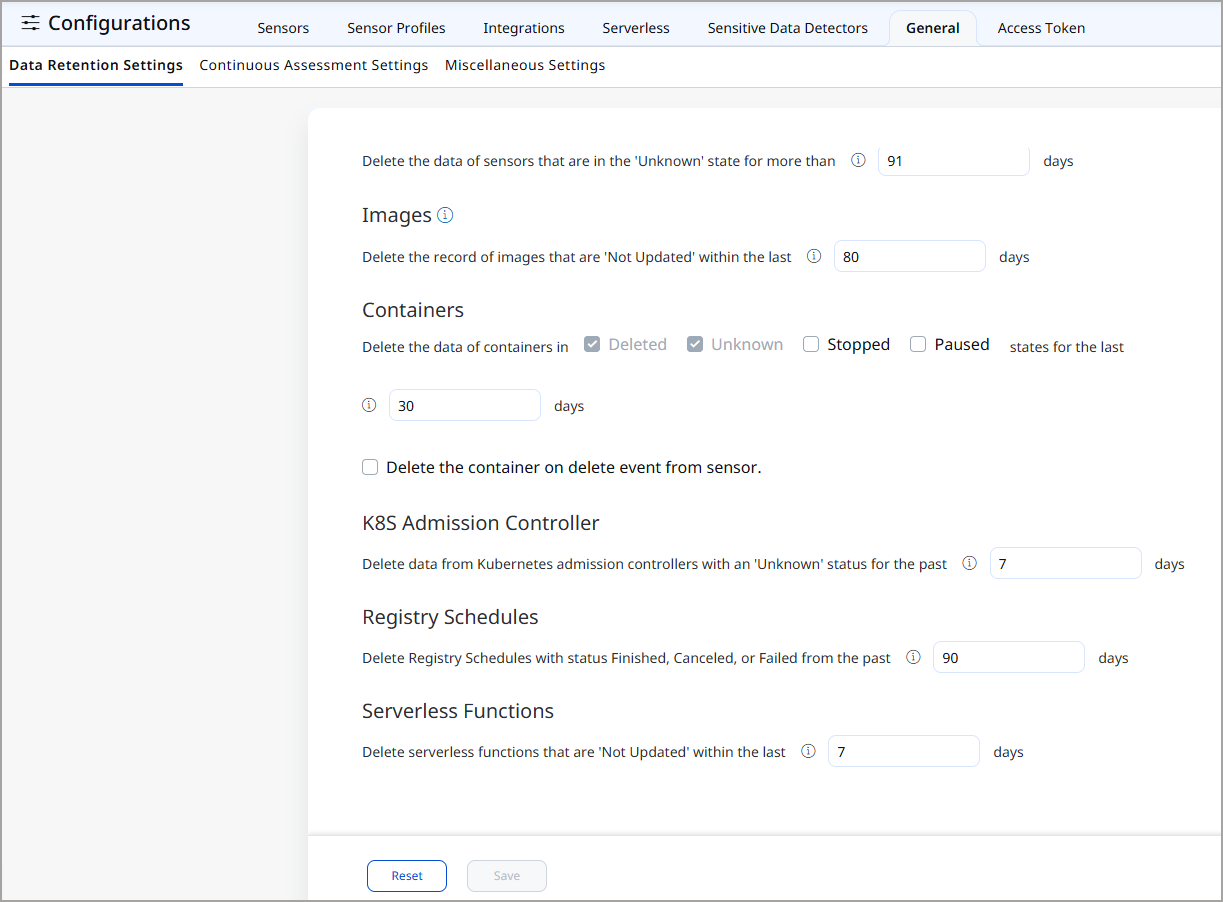Open Continuous Assessment Settings sub-tab
The image size is (1223, 902).
(314, 65)
